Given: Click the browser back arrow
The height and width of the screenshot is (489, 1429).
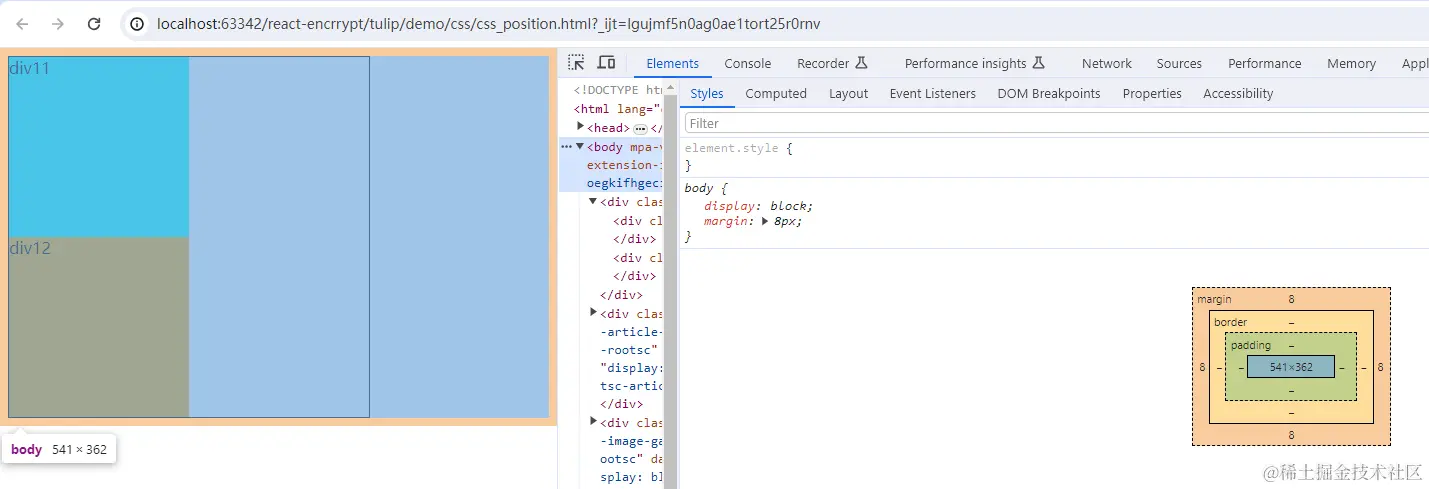Looking at the screenshot, I should [23, 23].
